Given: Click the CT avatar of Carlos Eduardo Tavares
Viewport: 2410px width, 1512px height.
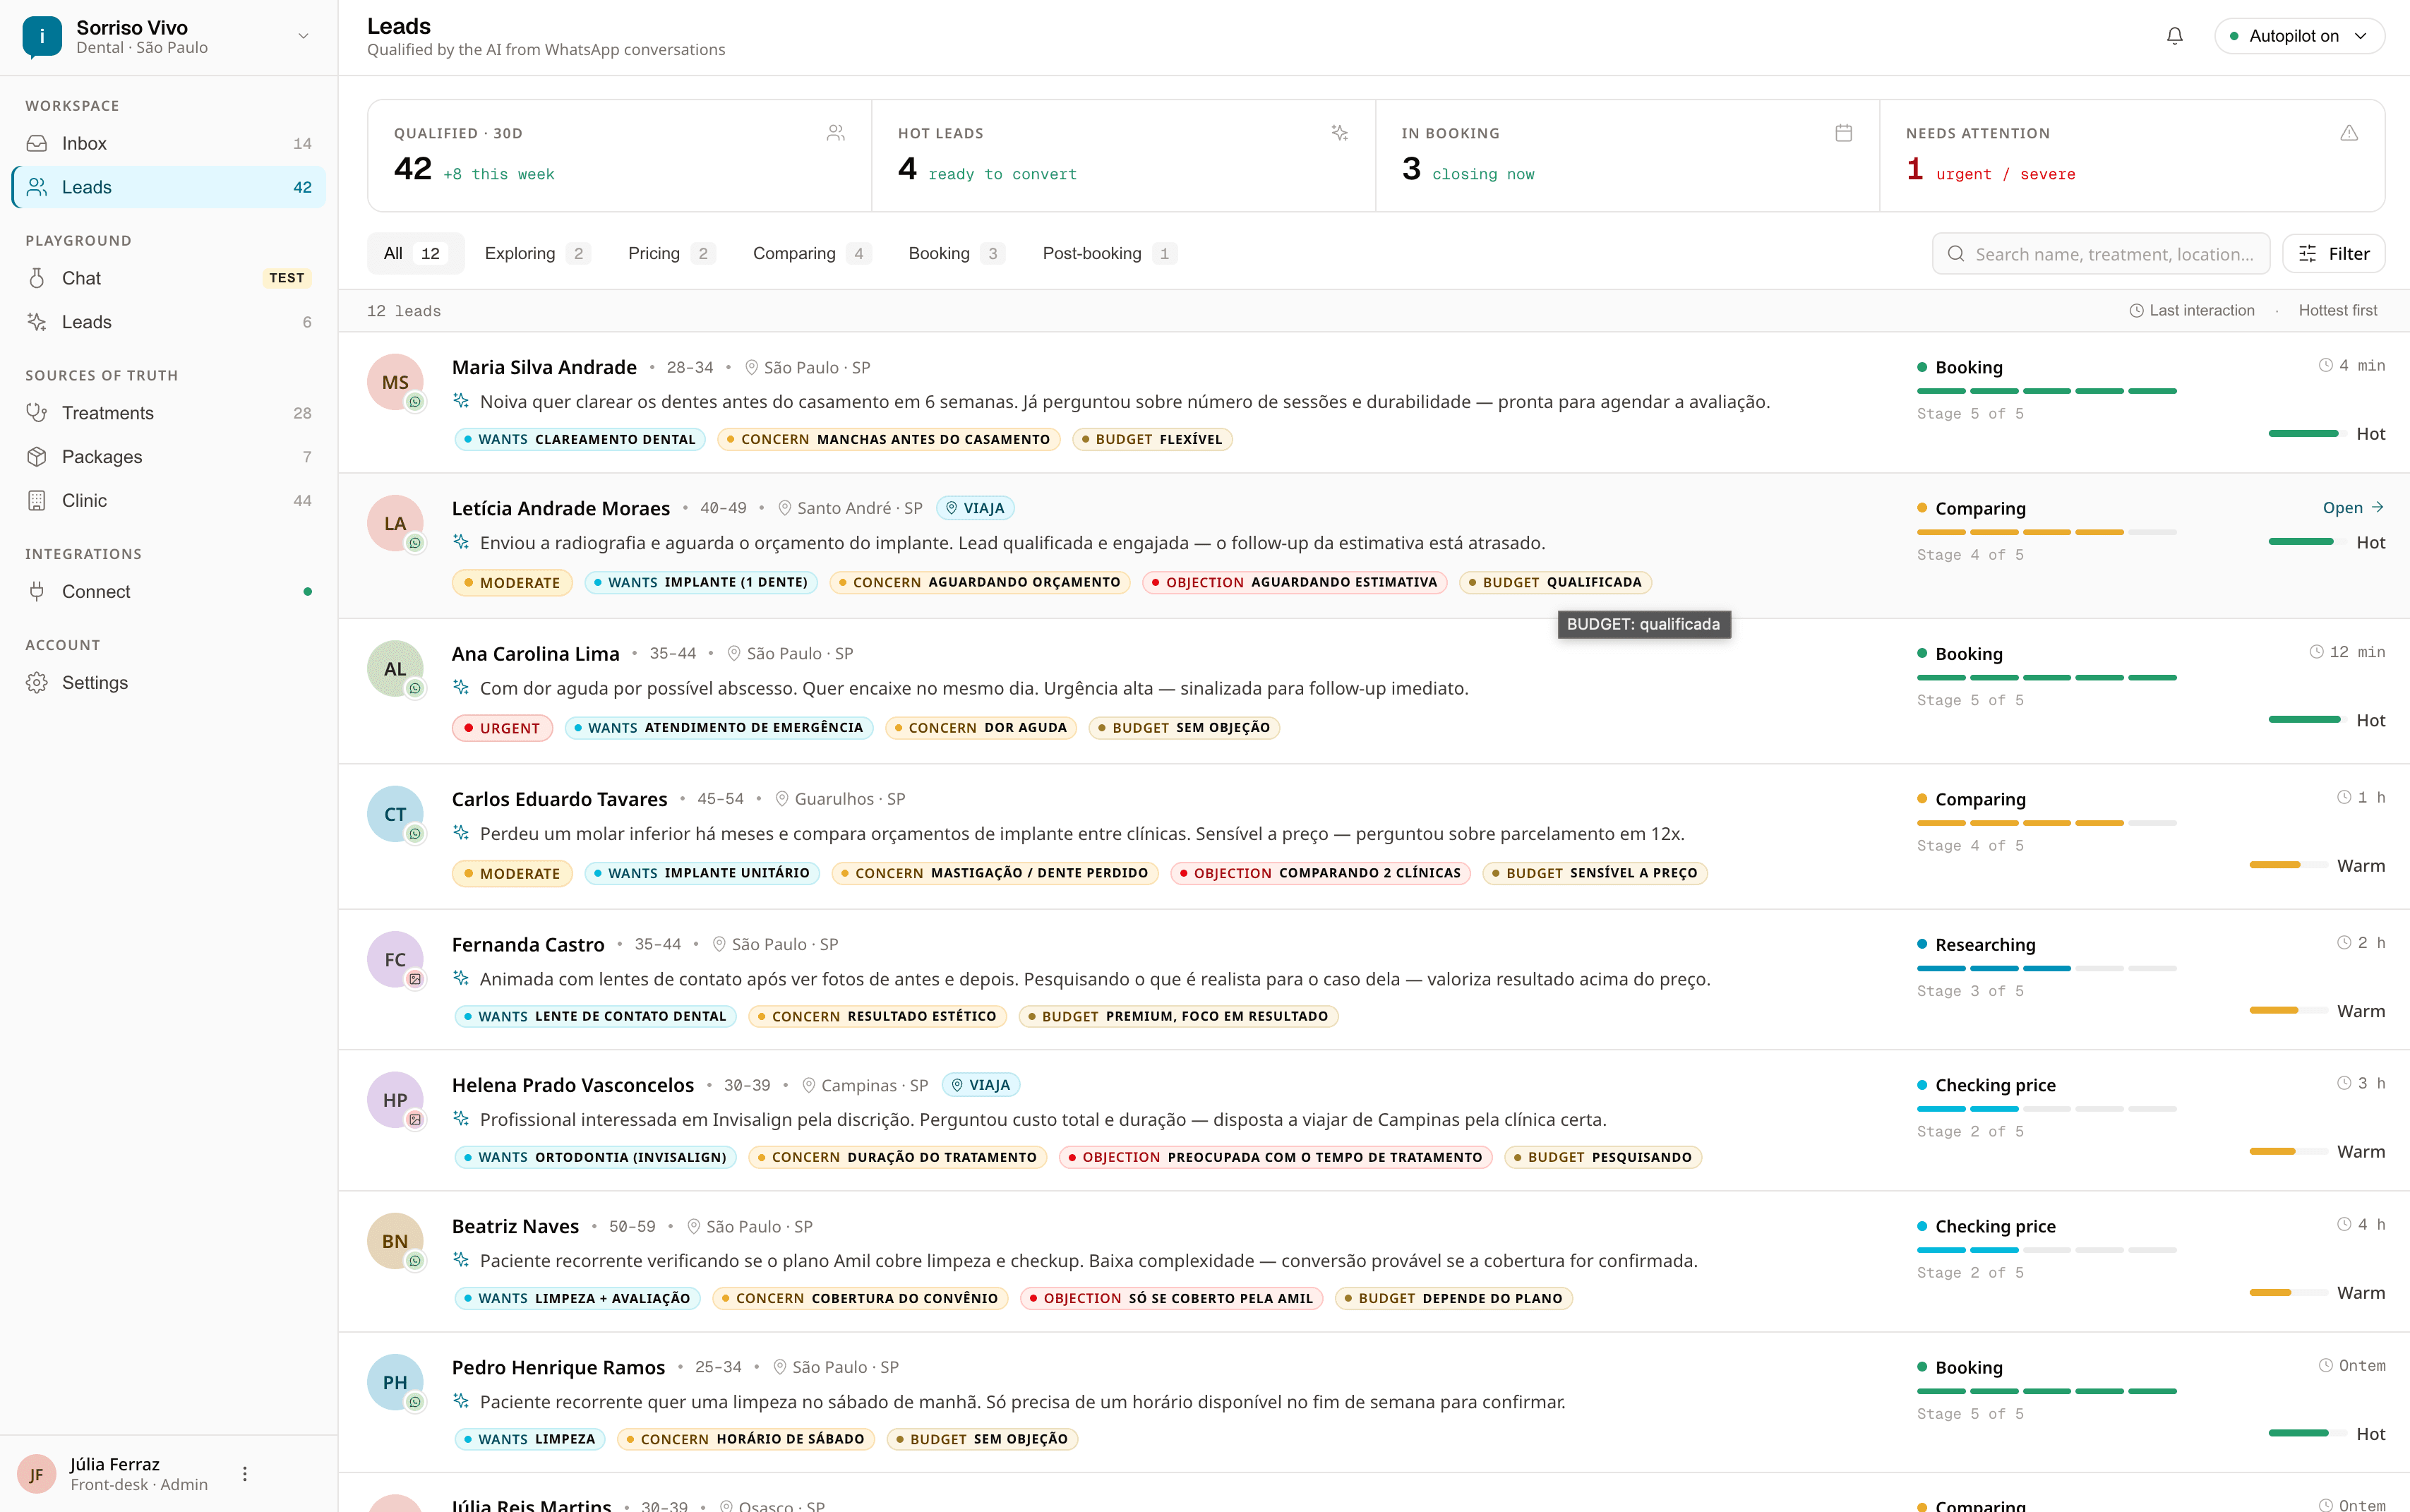Looking at the screenshot, I should tap(395, 814).
